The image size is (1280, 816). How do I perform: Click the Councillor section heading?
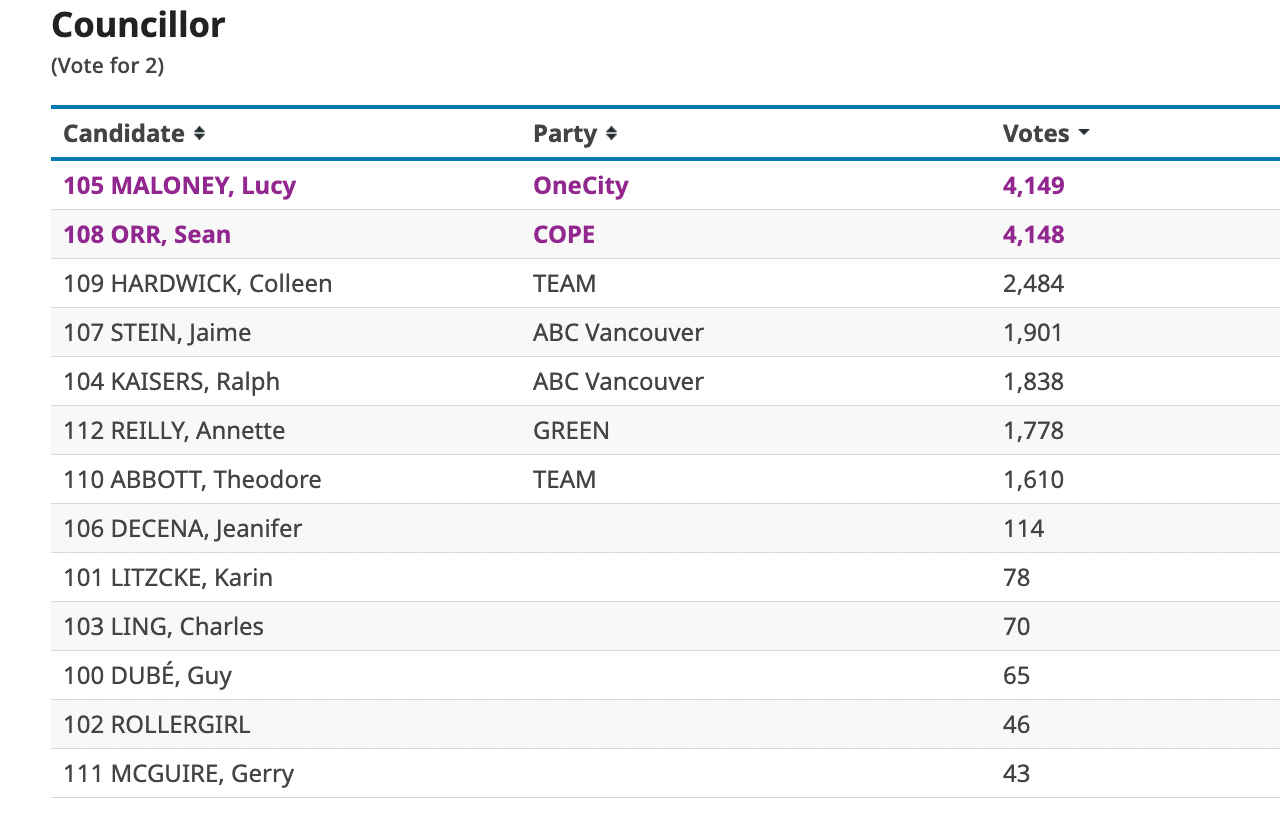point(138,25)
